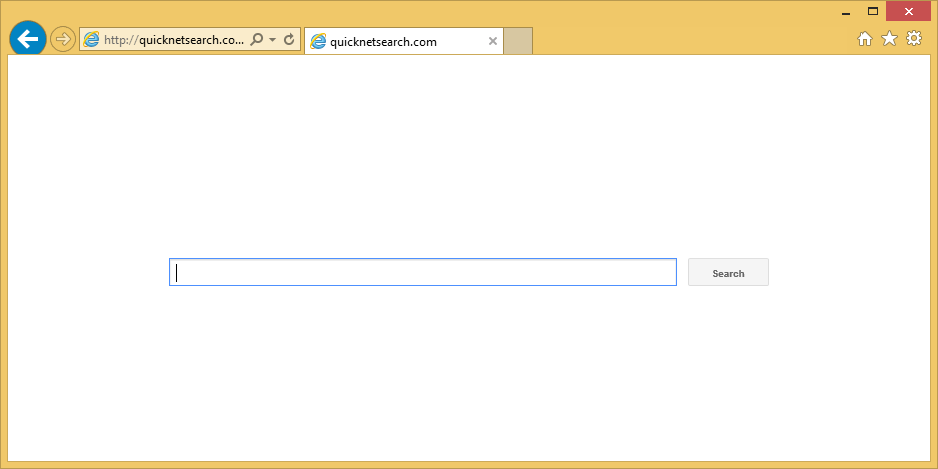Close the quicknetsearch.com tab
This screenshot has width=938, height=469.
point(492,42)
